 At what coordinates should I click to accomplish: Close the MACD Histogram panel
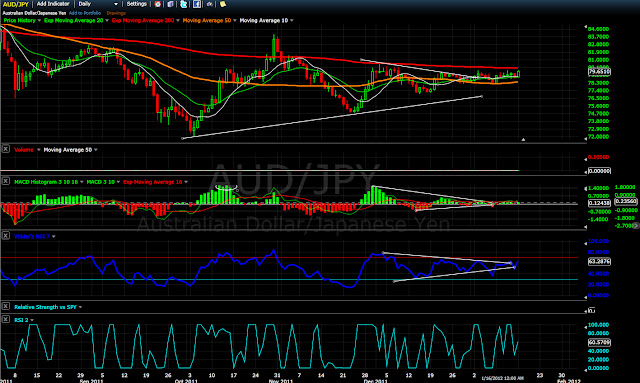pyautogui.click(x=6, y=181)
